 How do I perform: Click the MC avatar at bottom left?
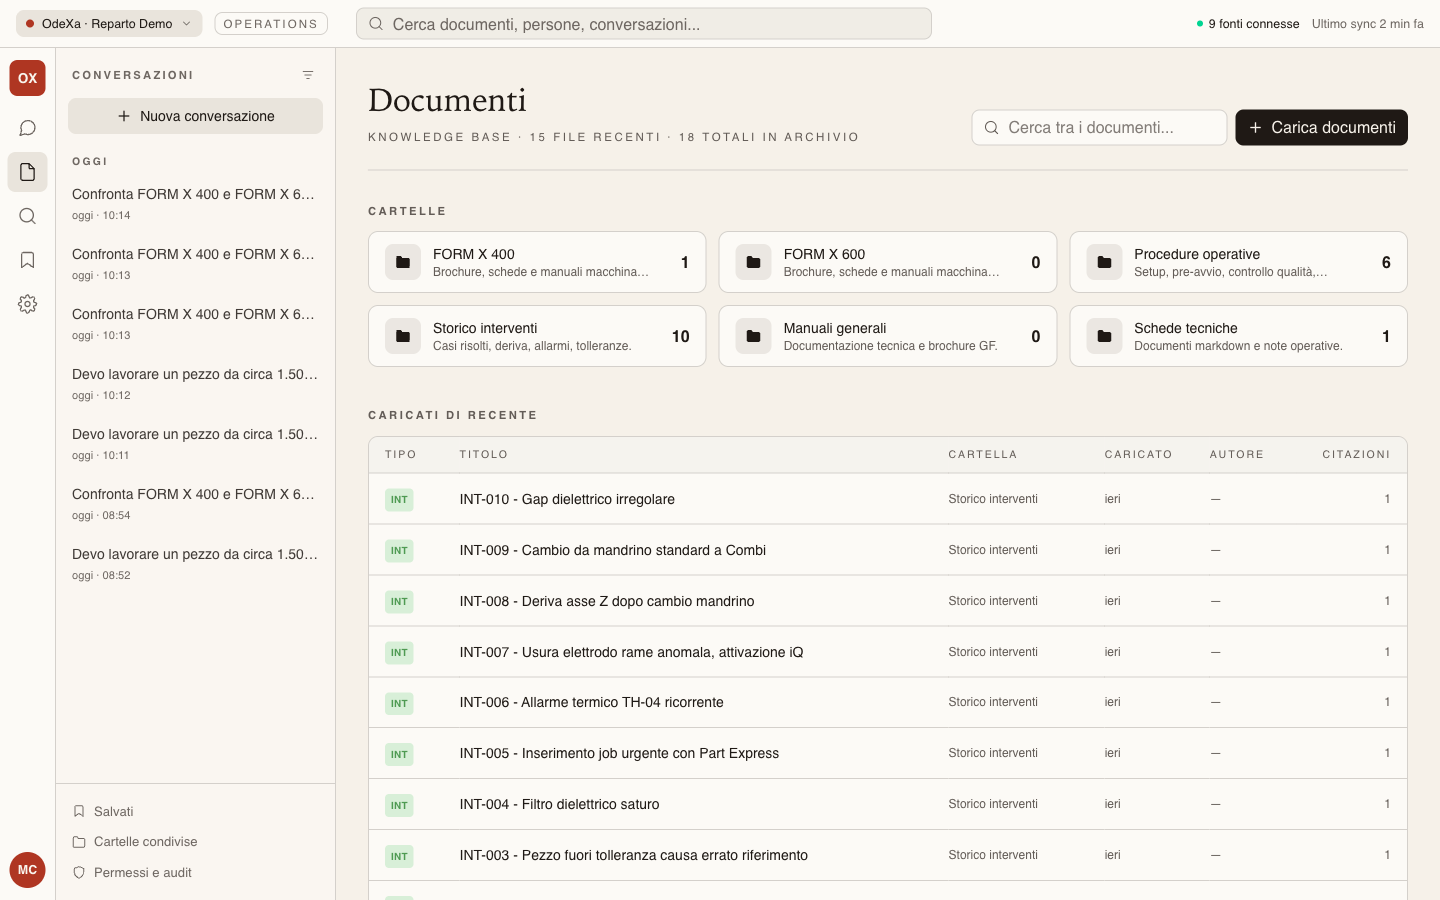point(27,870)
